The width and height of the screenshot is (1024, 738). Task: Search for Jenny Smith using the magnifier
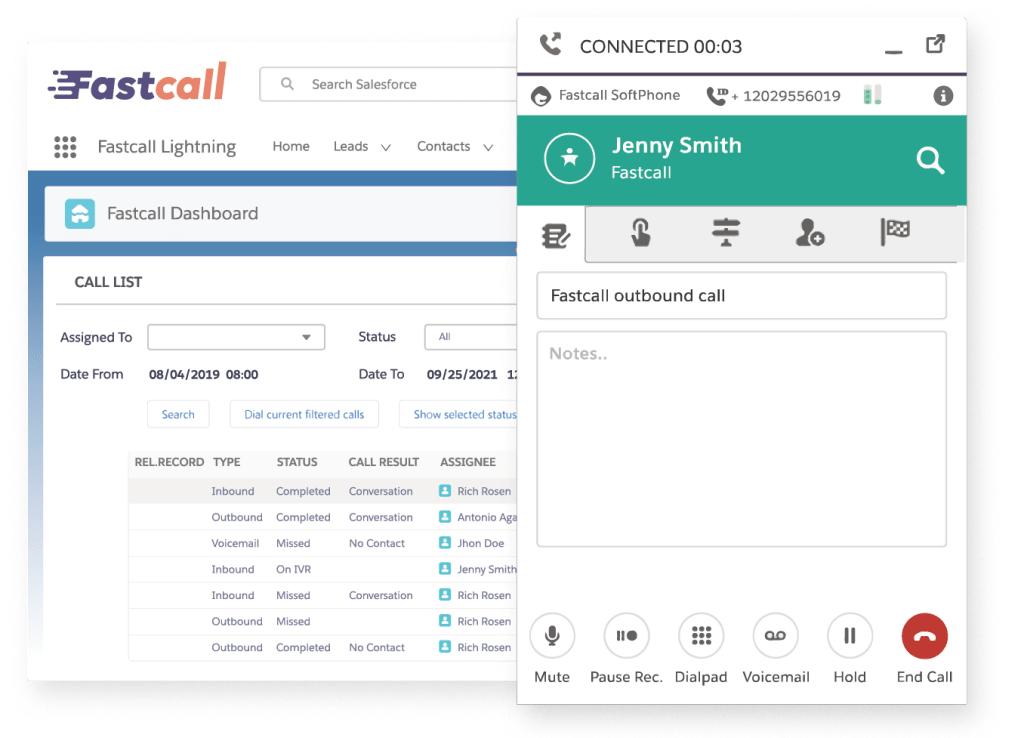929,160
